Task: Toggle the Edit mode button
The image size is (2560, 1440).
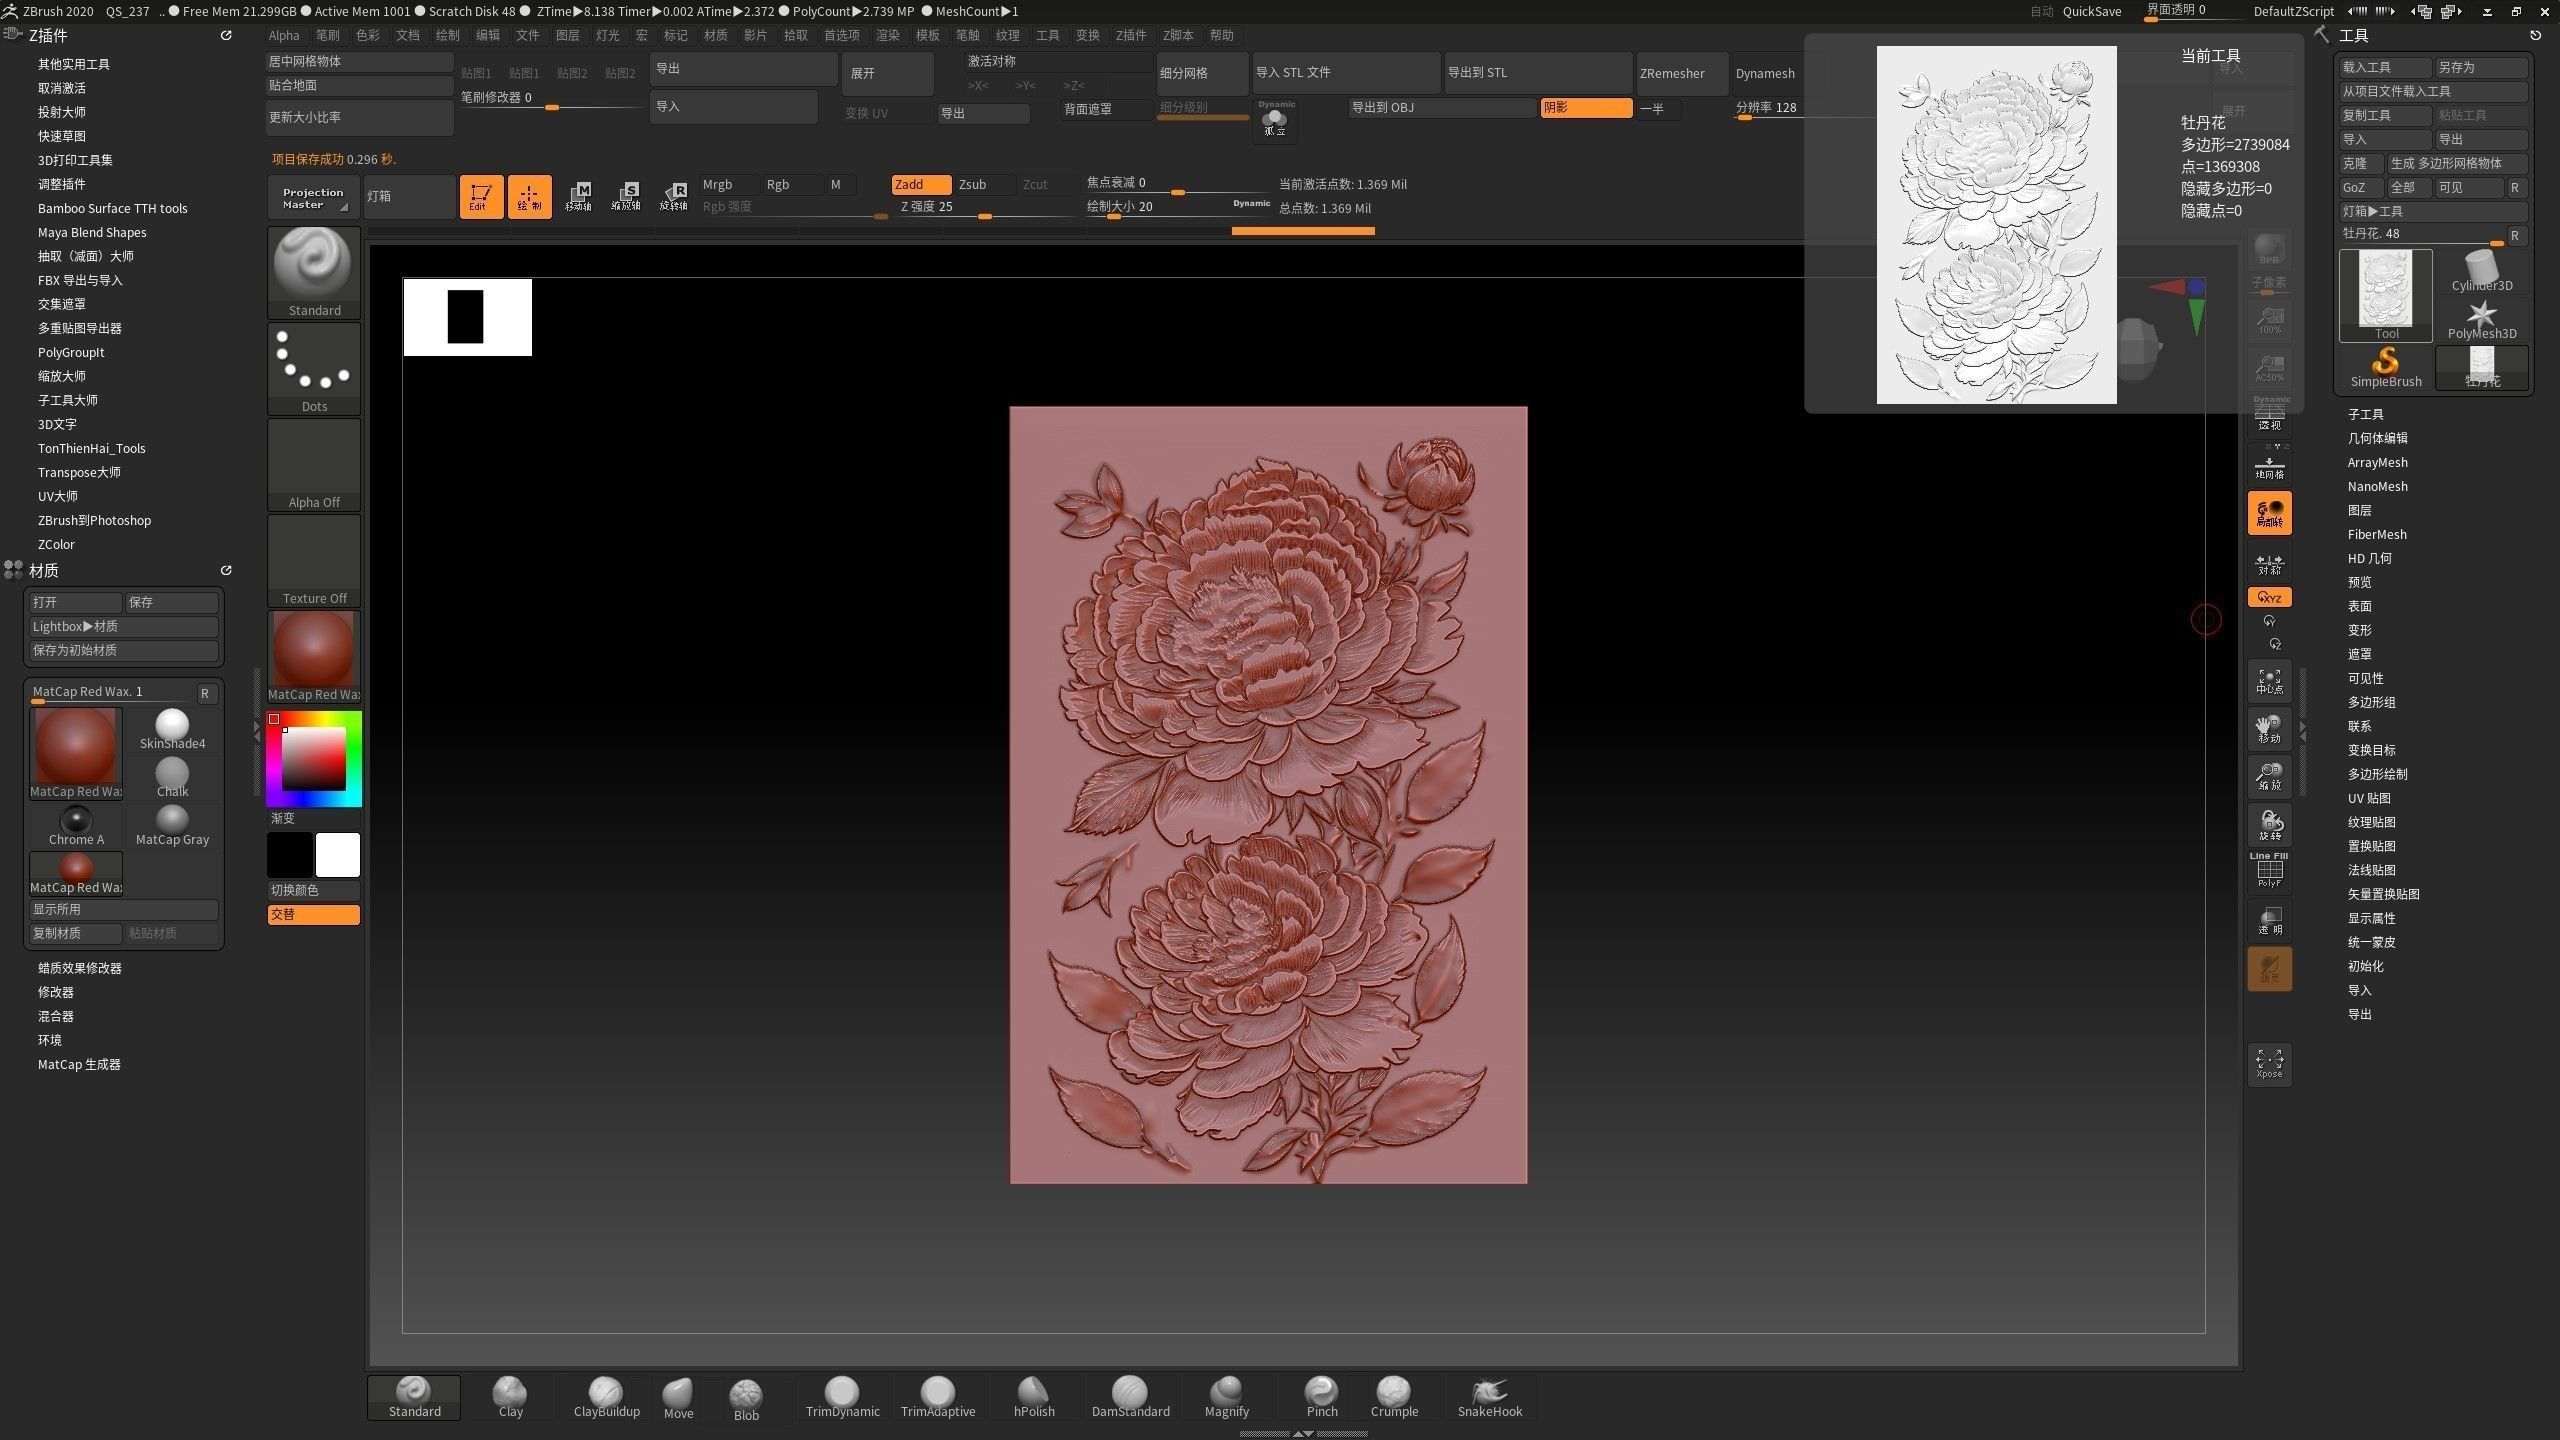Action: 481,196
